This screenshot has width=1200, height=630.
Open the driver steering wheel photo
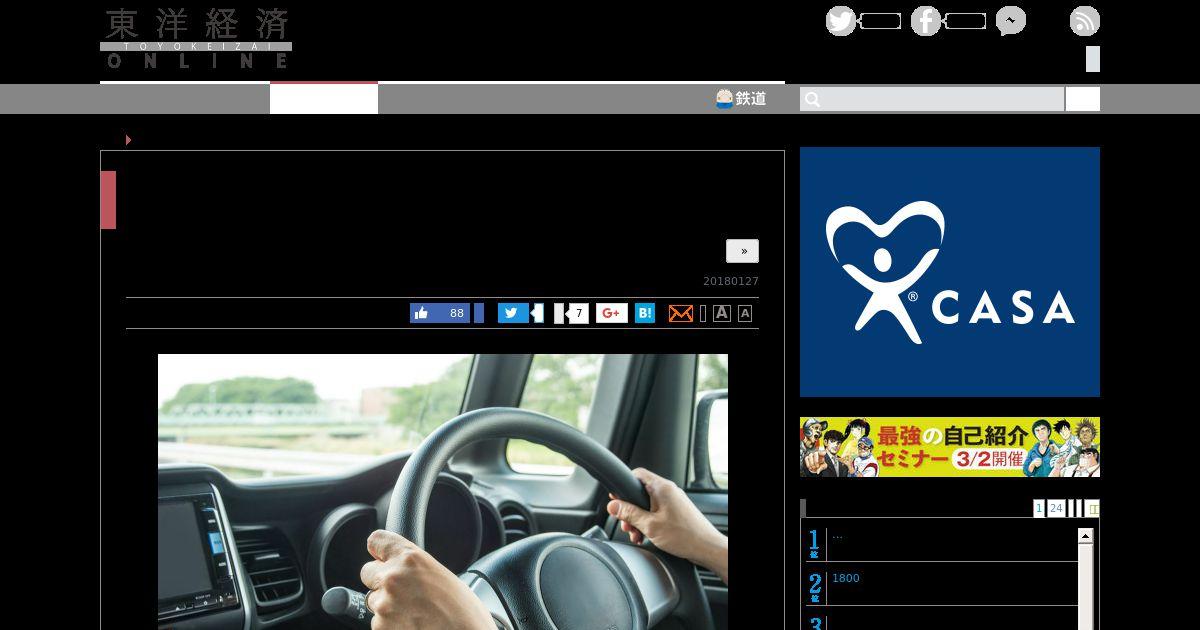coord(443,492)
